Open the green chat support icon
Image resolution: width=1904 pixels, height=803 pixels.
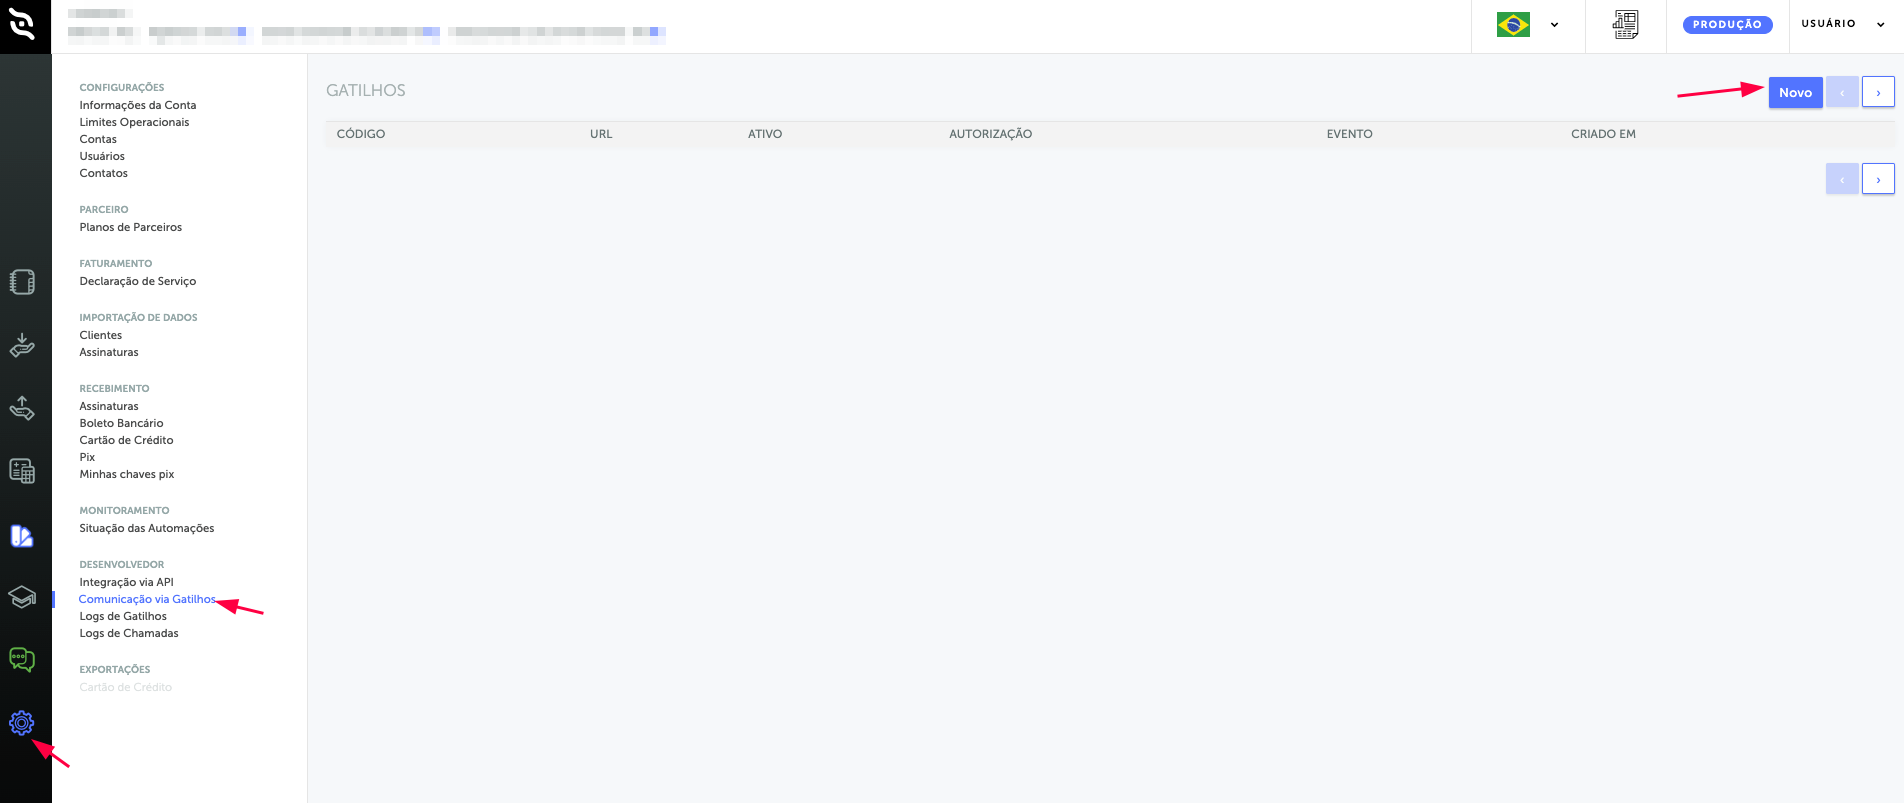[x=22, y=660]
